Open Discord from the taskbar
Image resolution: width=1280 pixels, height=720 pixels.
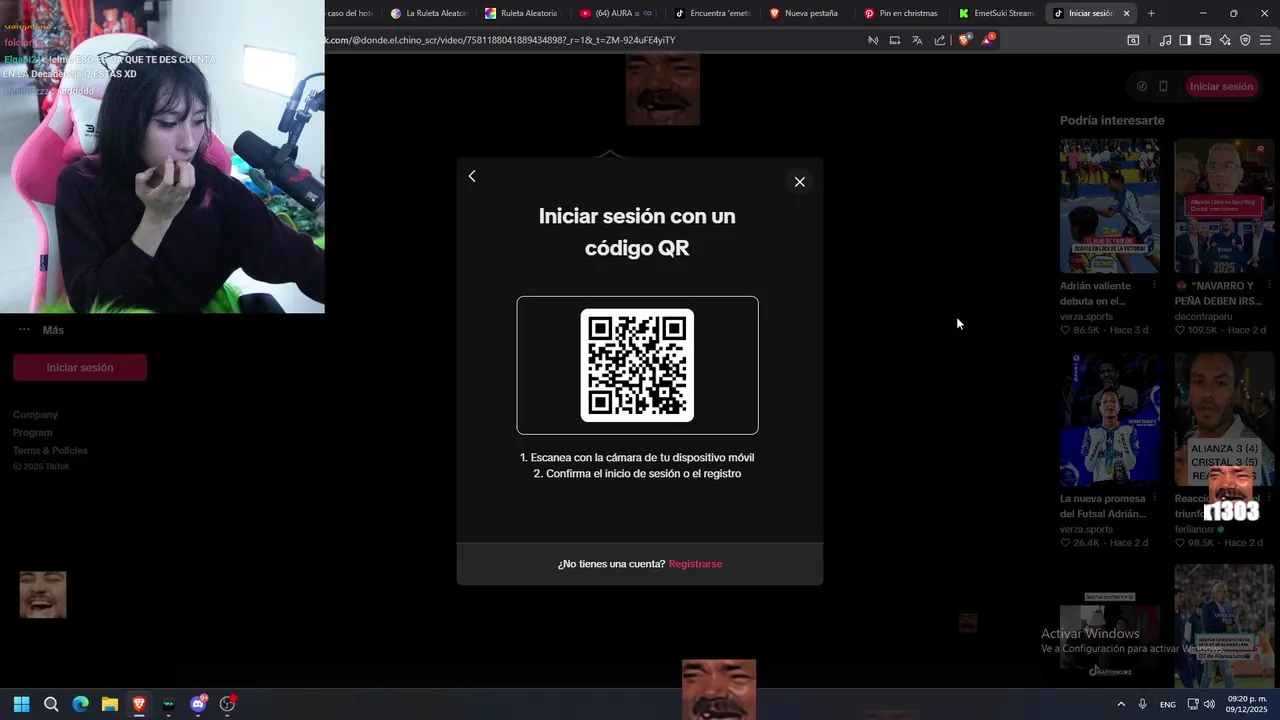point(198,704)
